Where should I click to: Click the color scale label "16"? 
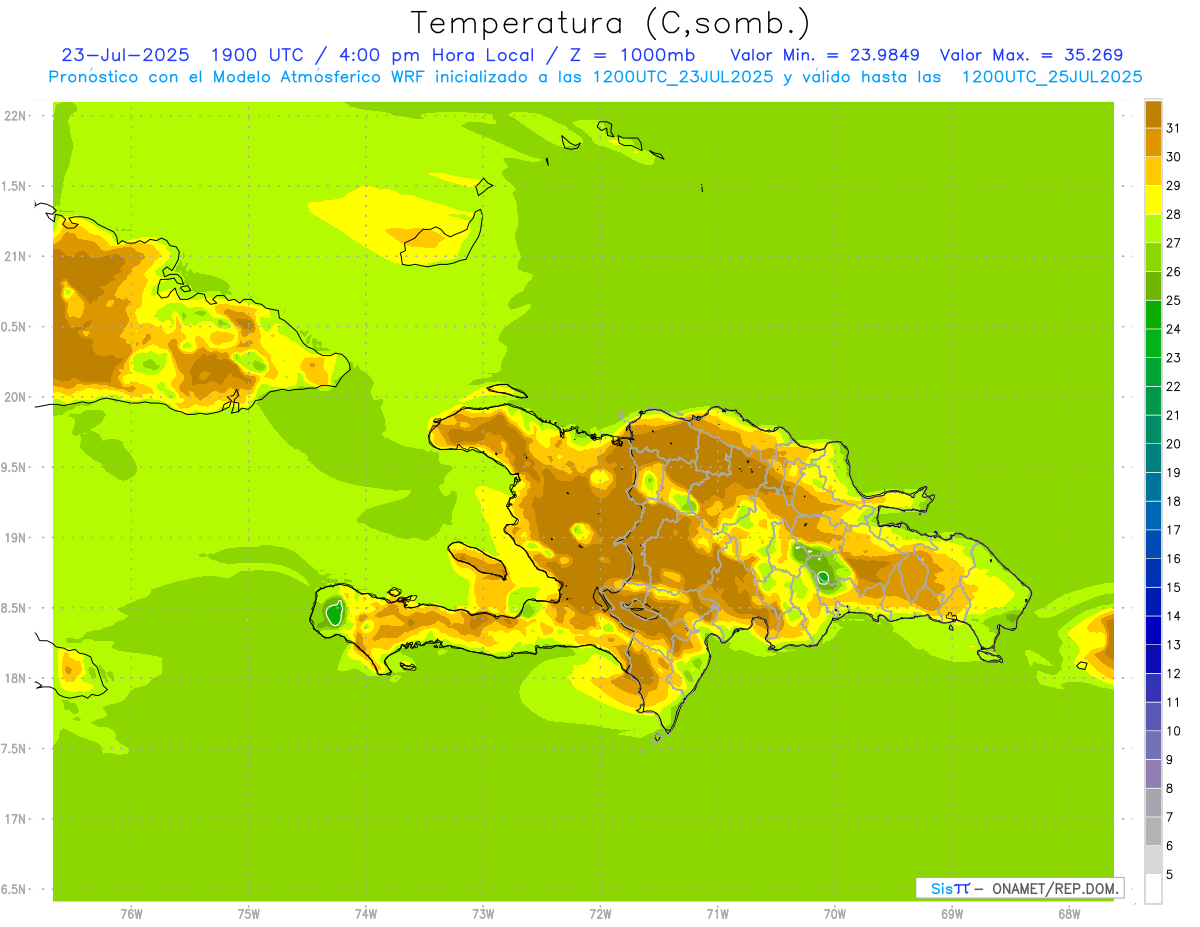pyautogui.click(x=1173, y=559)
